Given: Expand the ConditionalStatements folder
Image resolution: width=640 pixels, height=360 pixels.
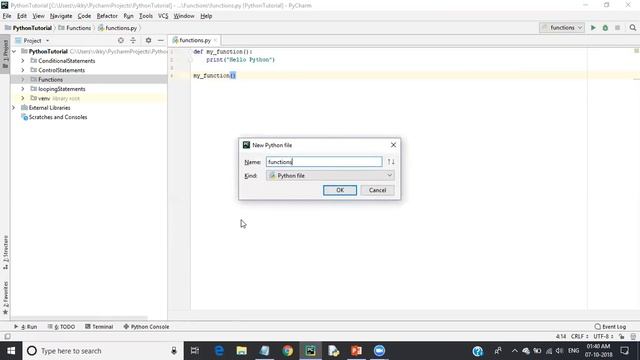Looking at the screenshot, I should pos(23,61).
